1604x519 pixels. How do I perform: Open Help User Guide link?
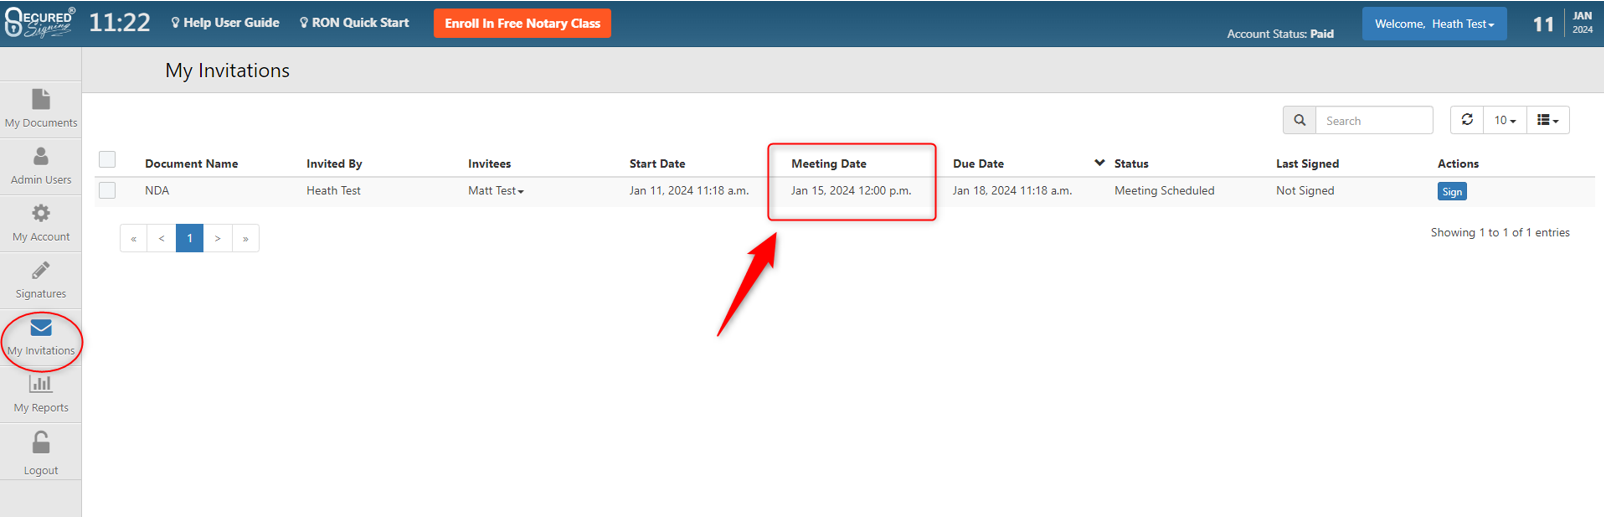pyautogui.click(x=225, y=23)
